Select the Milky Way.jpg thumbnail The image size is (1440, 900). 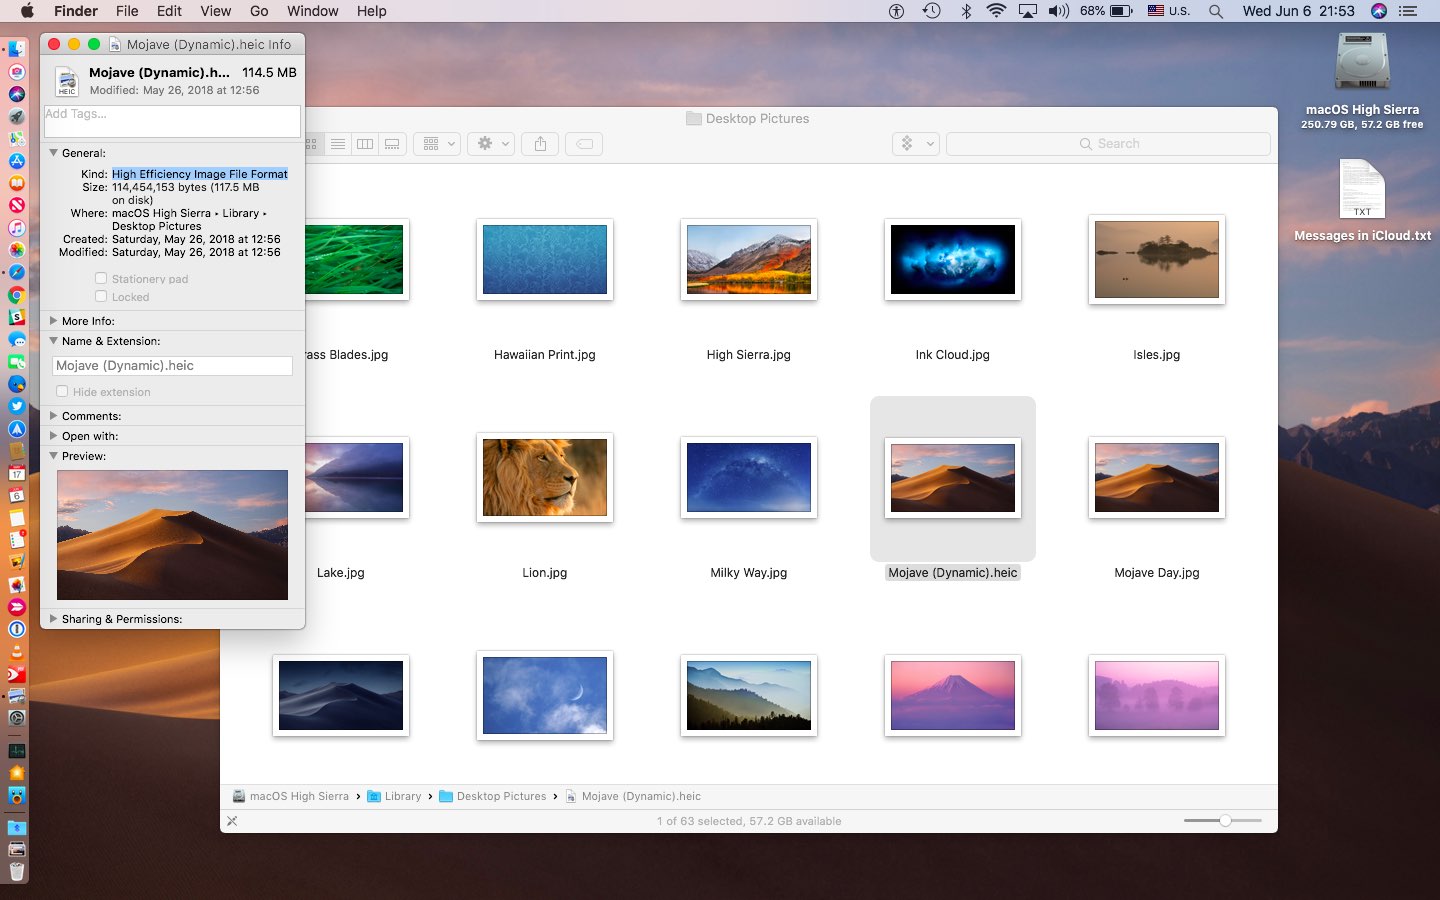(749, 477)
